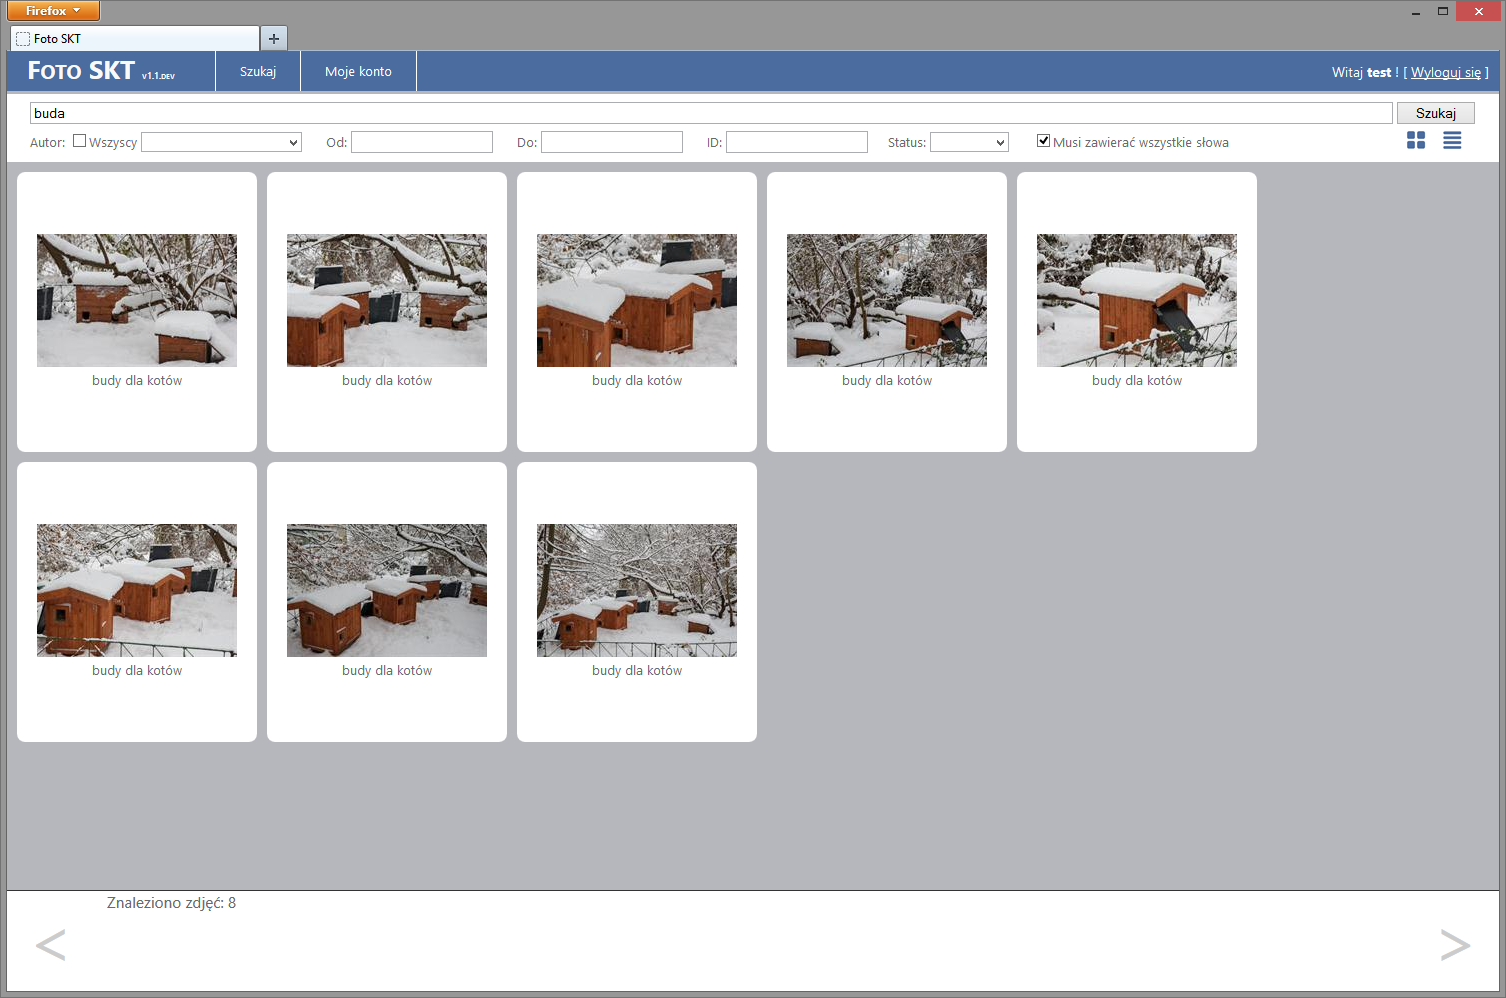Open a new browser tab
The height and width of the screenshot is (998, 1506).
[273, 39]
